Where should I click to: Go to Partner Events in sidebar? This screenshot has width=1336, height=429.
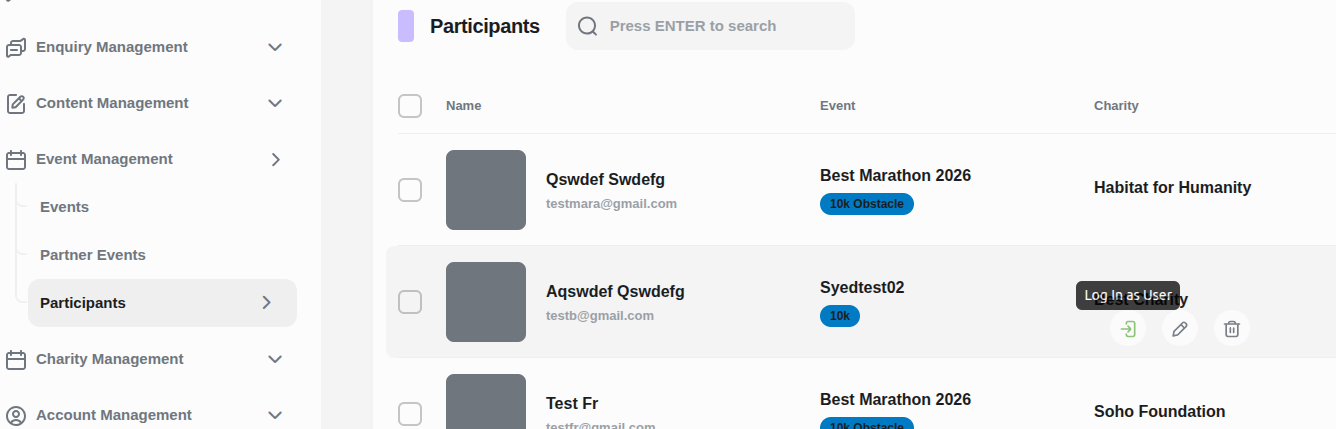click(x=93, y=255)
